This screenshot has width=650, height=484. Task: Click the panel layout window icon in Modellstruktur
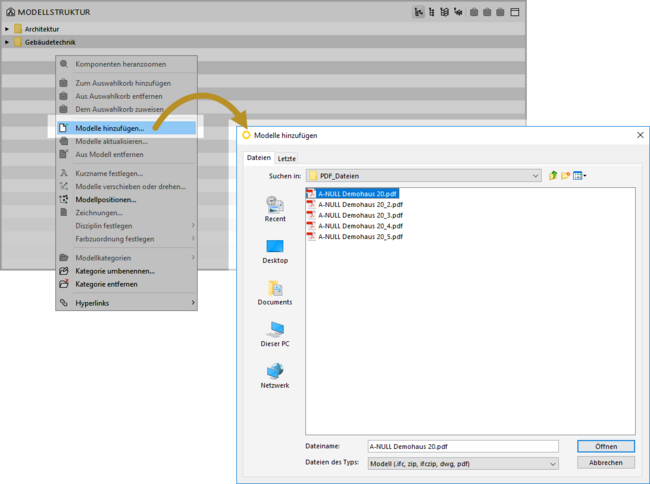point(514,12)
